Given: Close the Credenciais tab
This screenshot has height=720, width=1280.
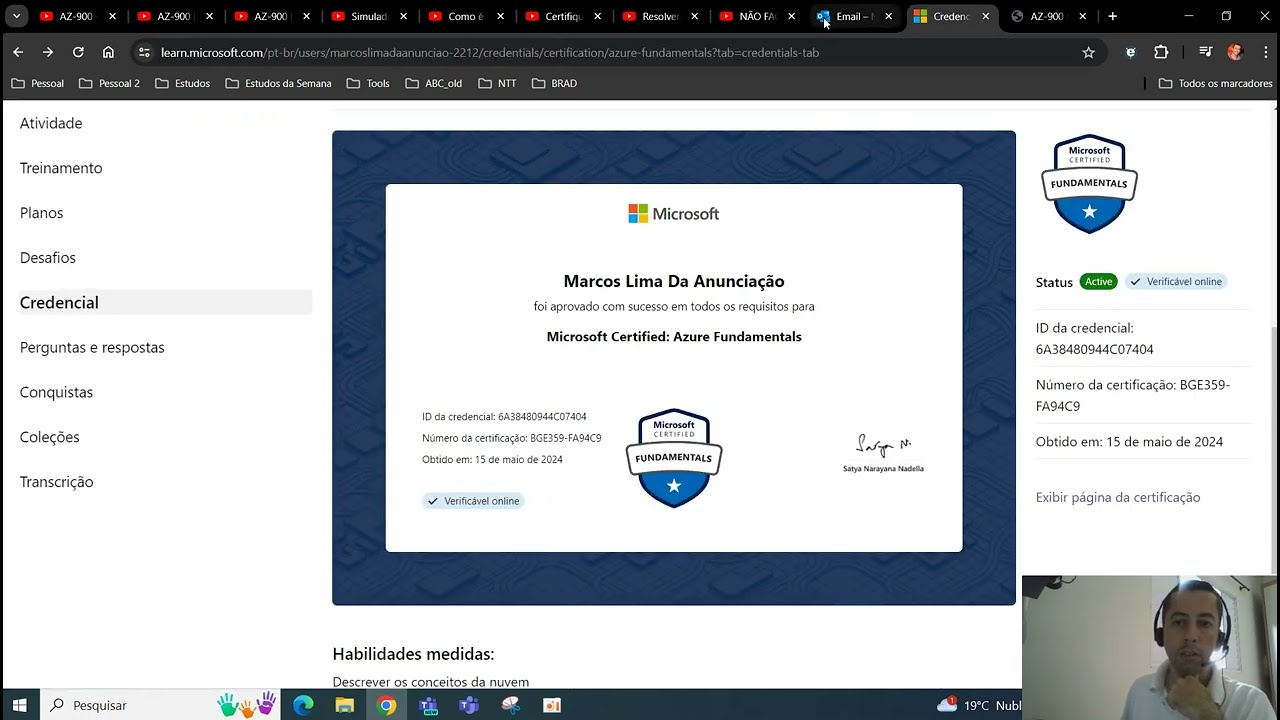Looking at the screenshot, I should [x=985, y=16].
